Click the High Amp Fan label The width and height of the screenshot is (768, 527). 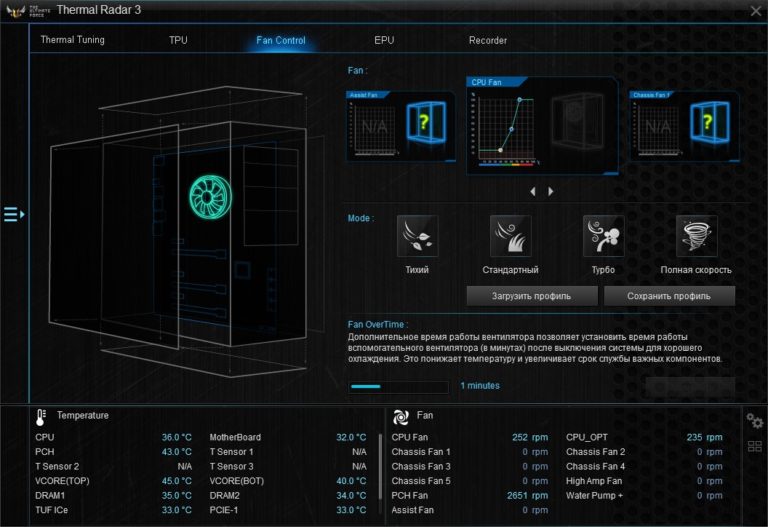pos(594,481)
